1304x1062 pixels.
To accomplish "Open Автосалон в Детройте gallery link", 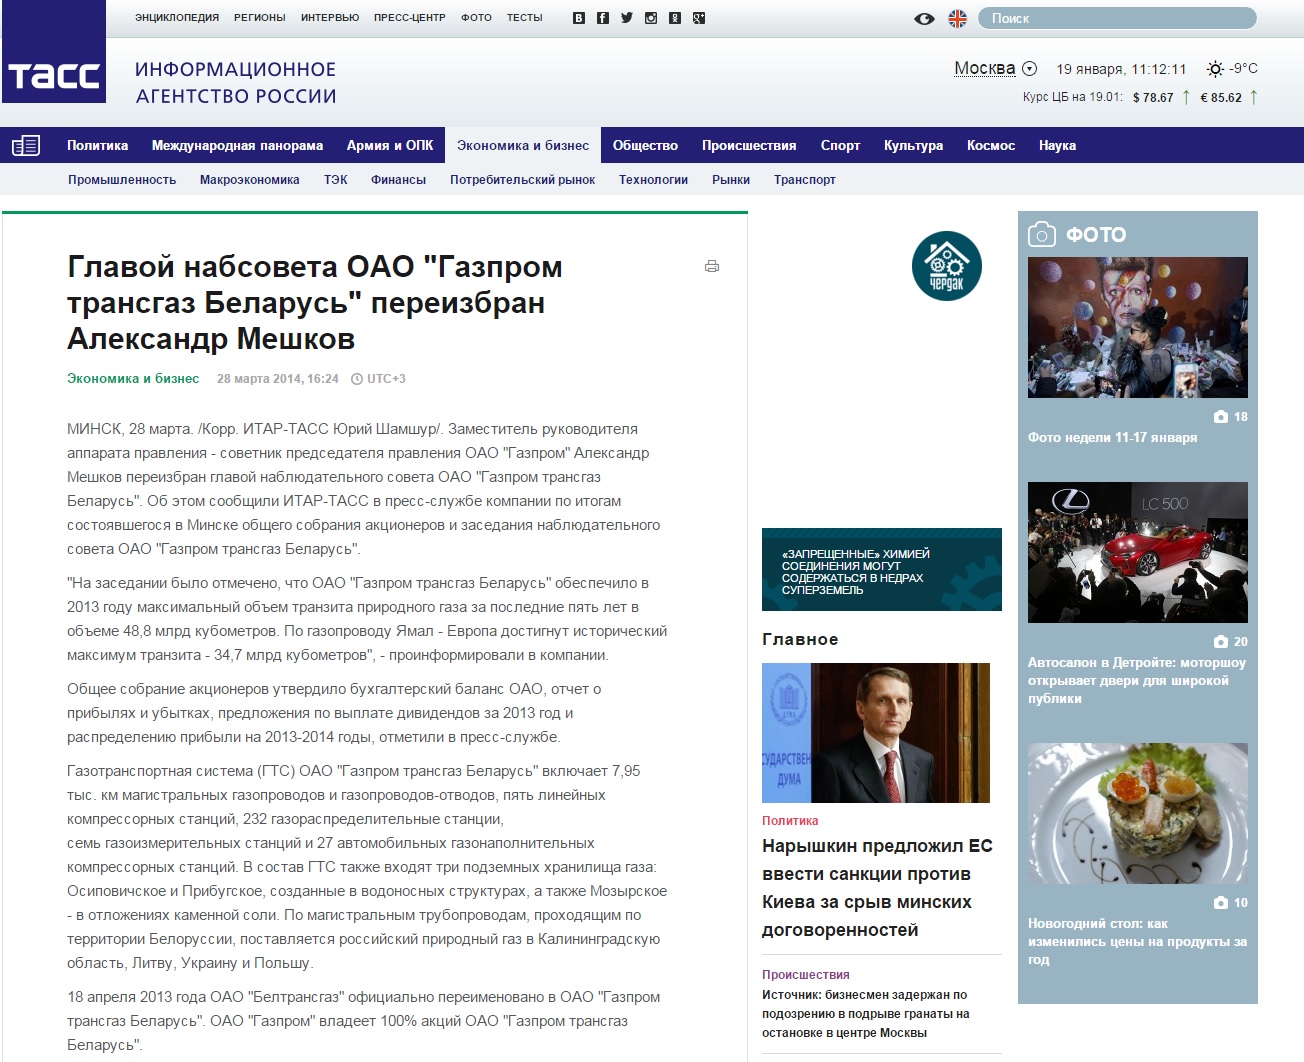I will pos(1137,681).
